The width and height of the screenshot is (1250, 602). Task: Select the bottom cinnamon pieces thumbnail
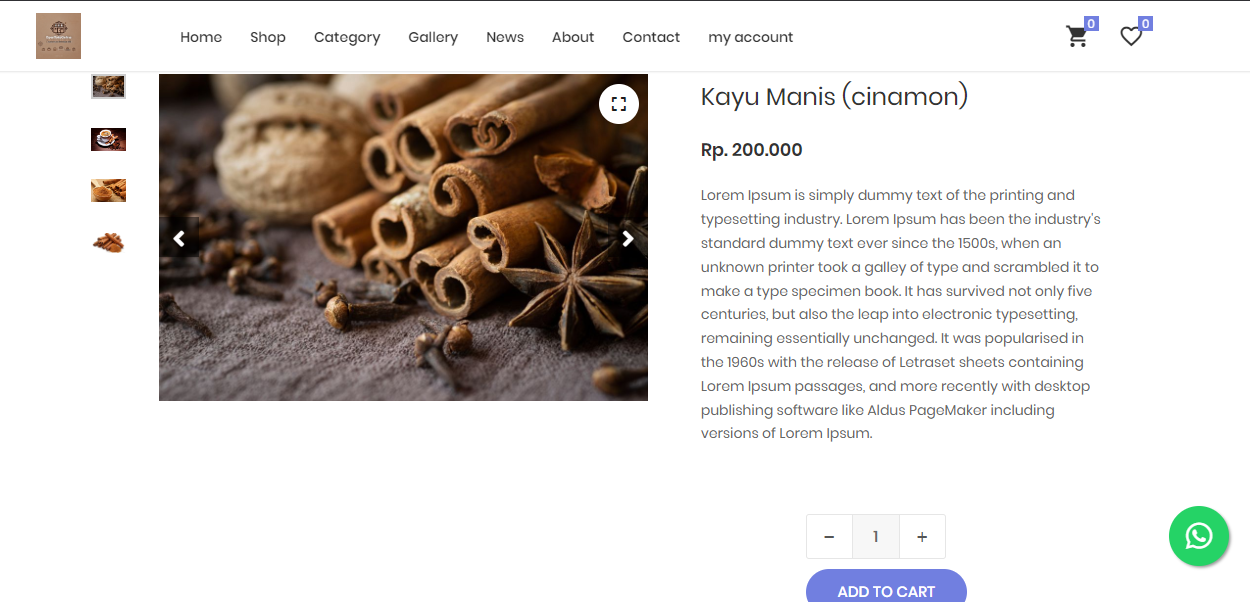pyautogui.click(x=108, y=242)
